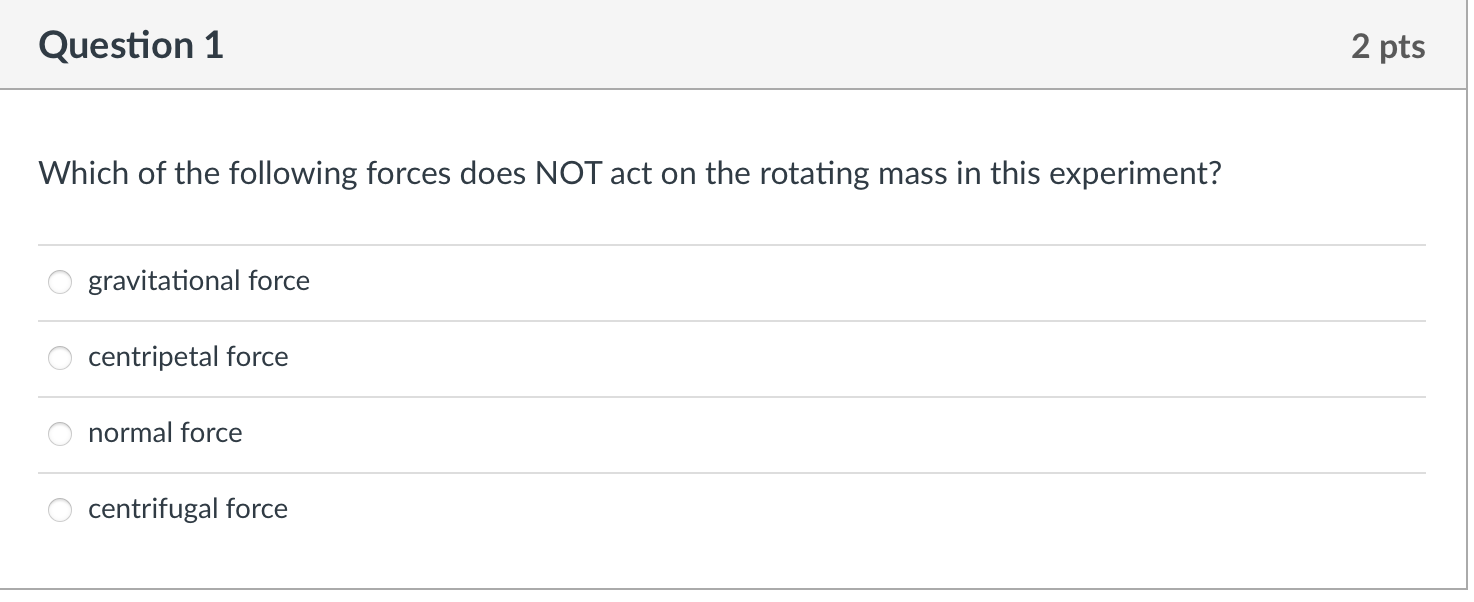Select the normal force radio button
The width and height of the screenshot is (1474, 602).
point(59,434)
